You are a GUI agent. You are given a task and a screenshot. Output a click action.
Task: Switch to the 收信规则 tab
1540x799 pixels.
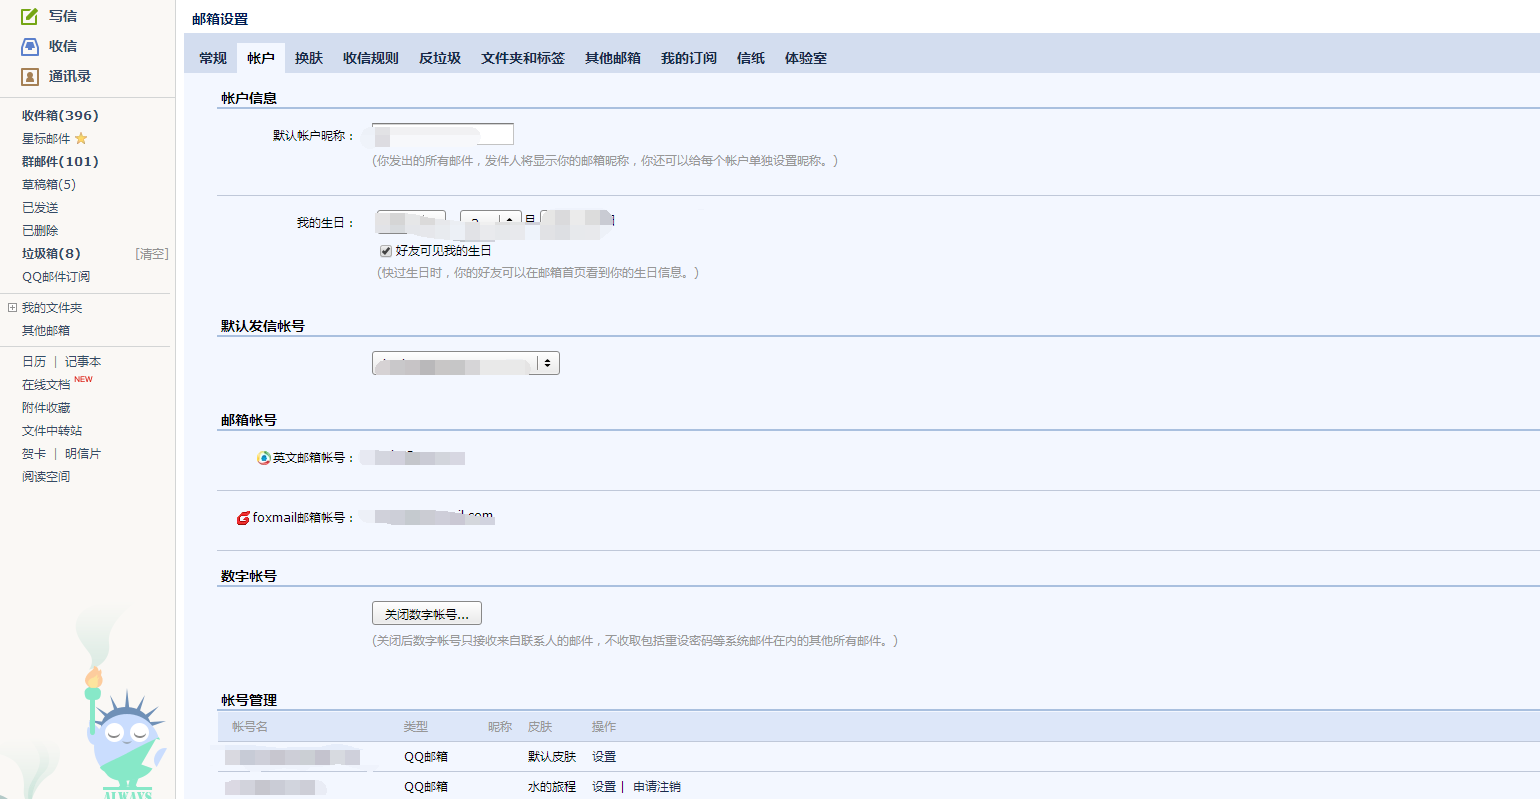pos(369,58)
